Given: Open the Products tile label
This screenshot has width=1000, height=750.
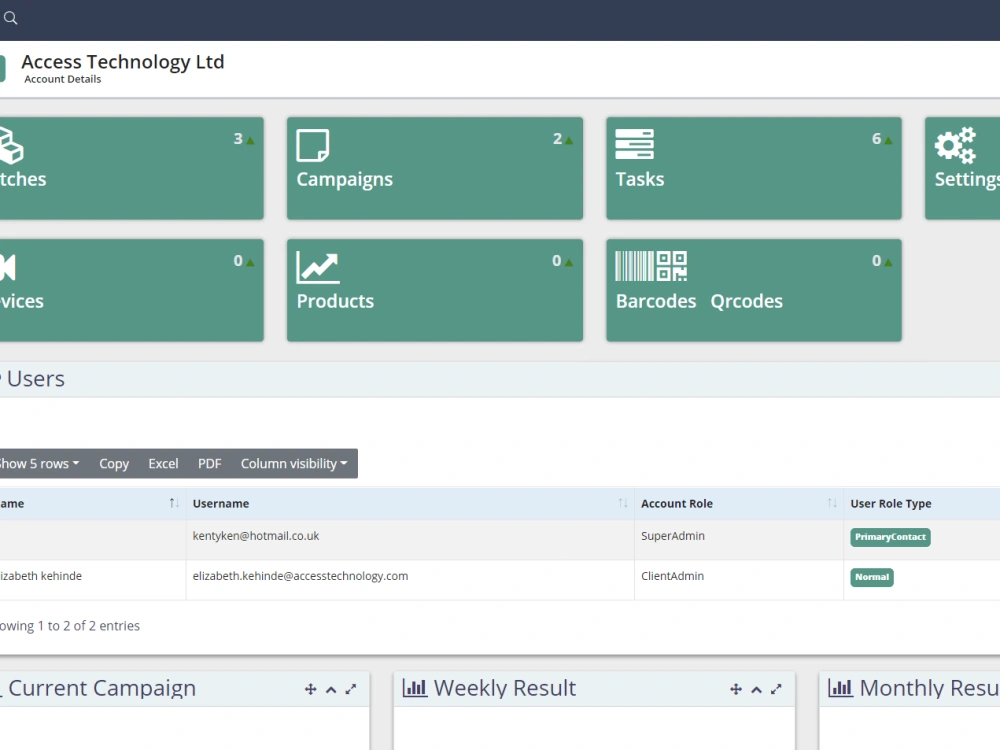Looking at the screenshot, I should (x=335, y=301).
